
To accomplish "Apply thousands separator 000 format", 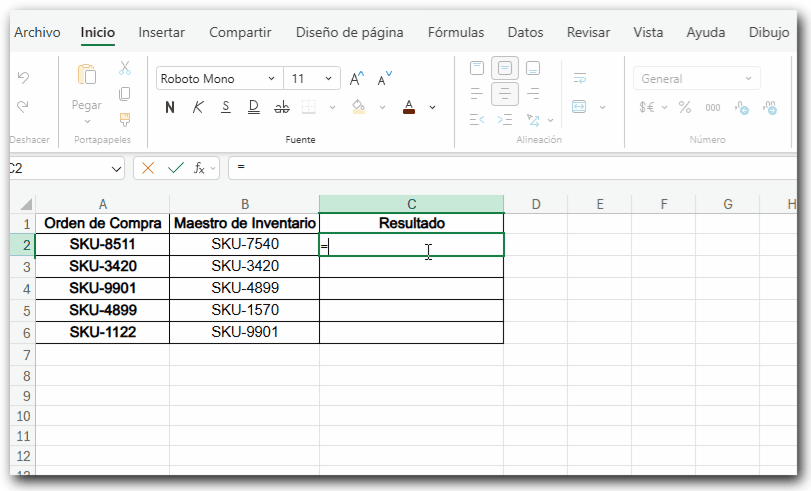I will tap(713, 108).
